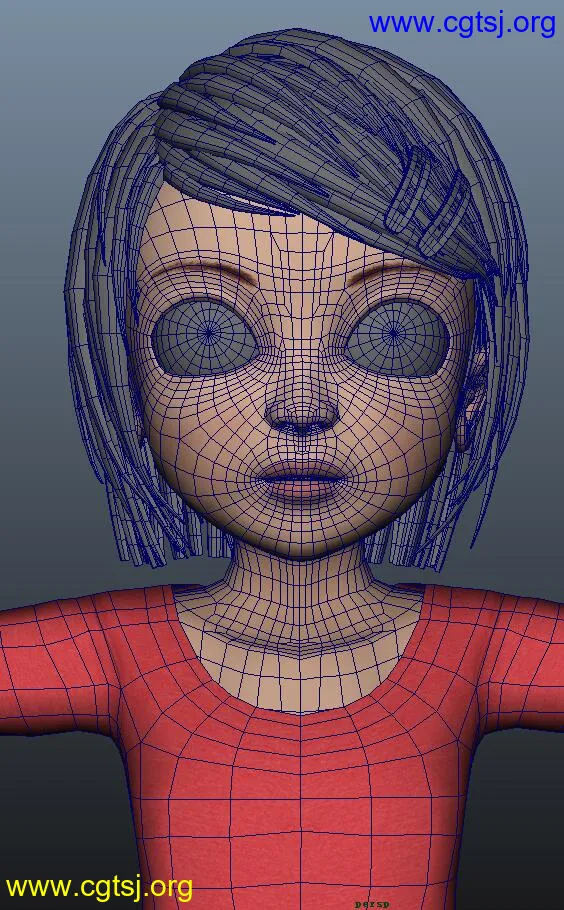Select the character's right-side eyeball mesh

[398, 337]
